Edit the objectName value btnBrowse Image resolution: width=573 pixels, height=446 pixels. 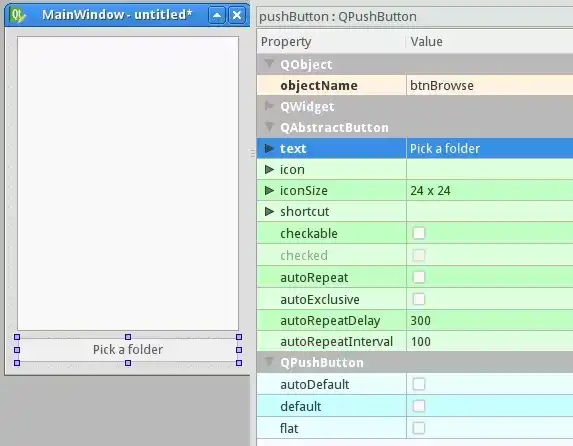point(490,85)
